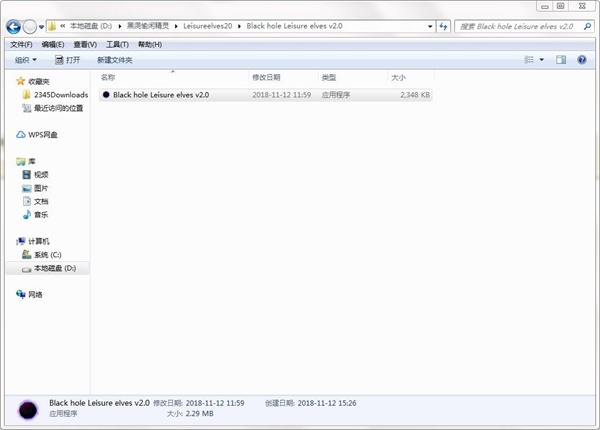Open view options dropdown arrow
Screen dimensions: 600x430
[541, 60]
